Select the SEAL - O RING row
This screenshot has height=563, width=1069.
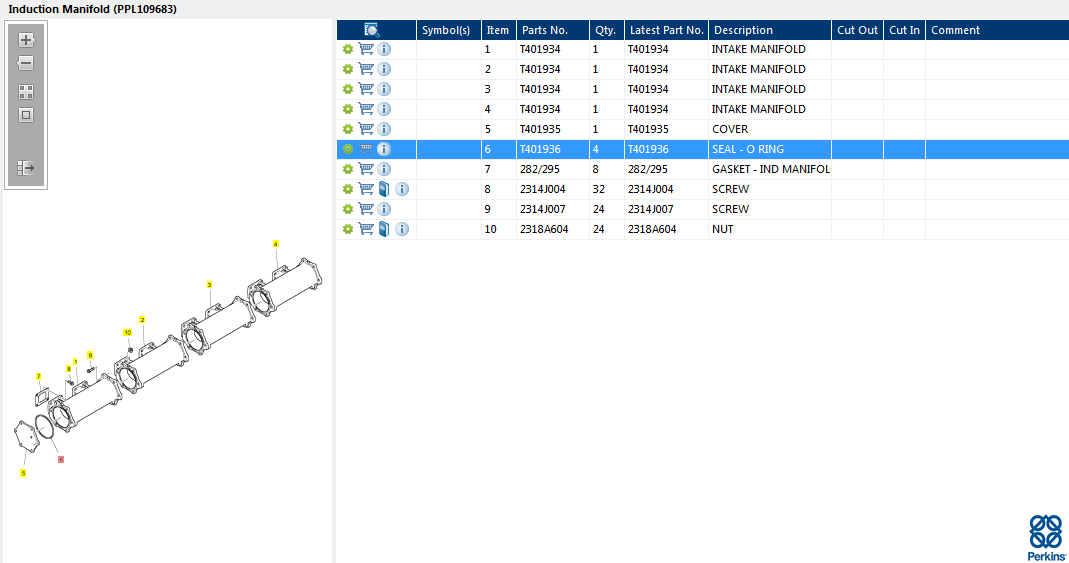coord(747,149)
